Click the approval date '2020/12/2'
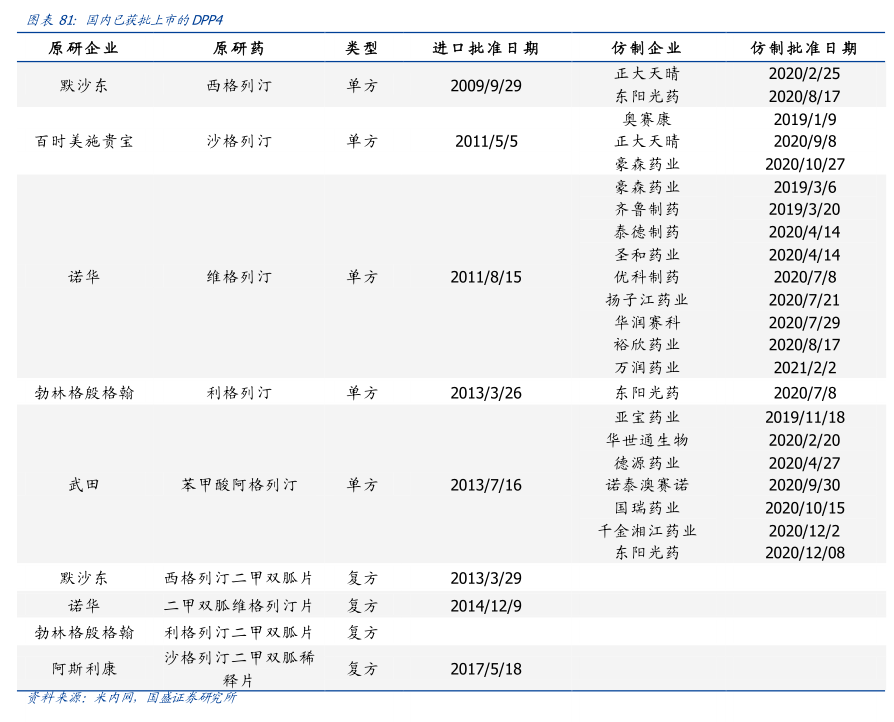The image size is (894, 722). [804, 531]
